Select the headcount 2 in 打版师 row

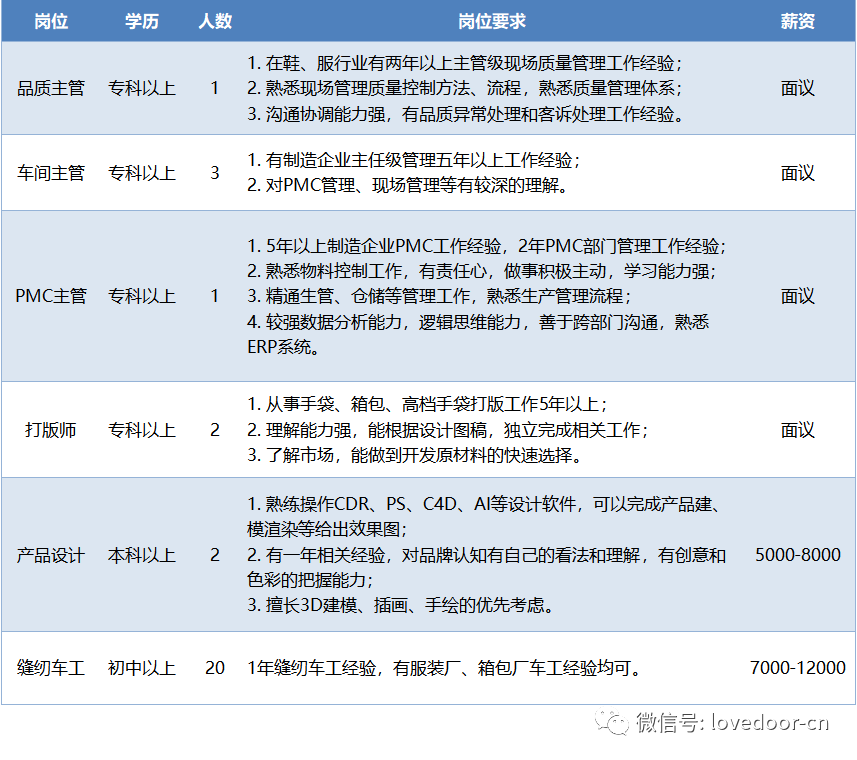pos(215,430)
